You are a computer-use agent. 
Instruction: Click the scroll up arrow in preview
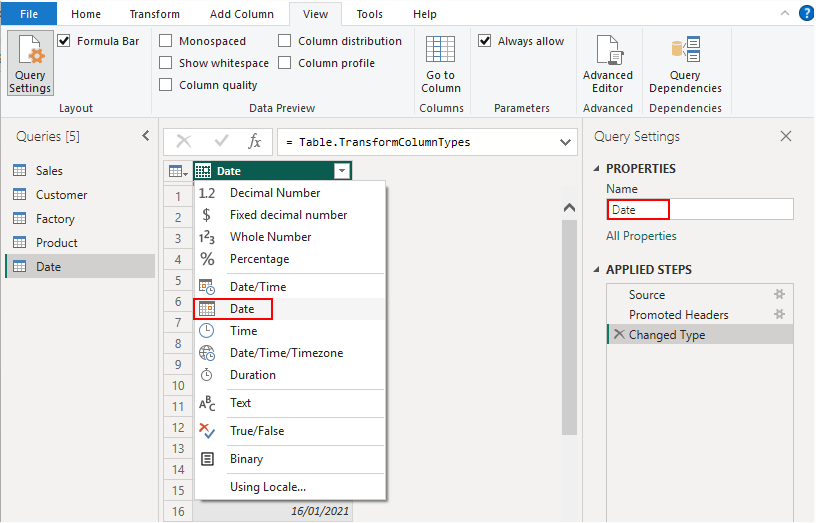pyautogui.click(x=569, y=208)
